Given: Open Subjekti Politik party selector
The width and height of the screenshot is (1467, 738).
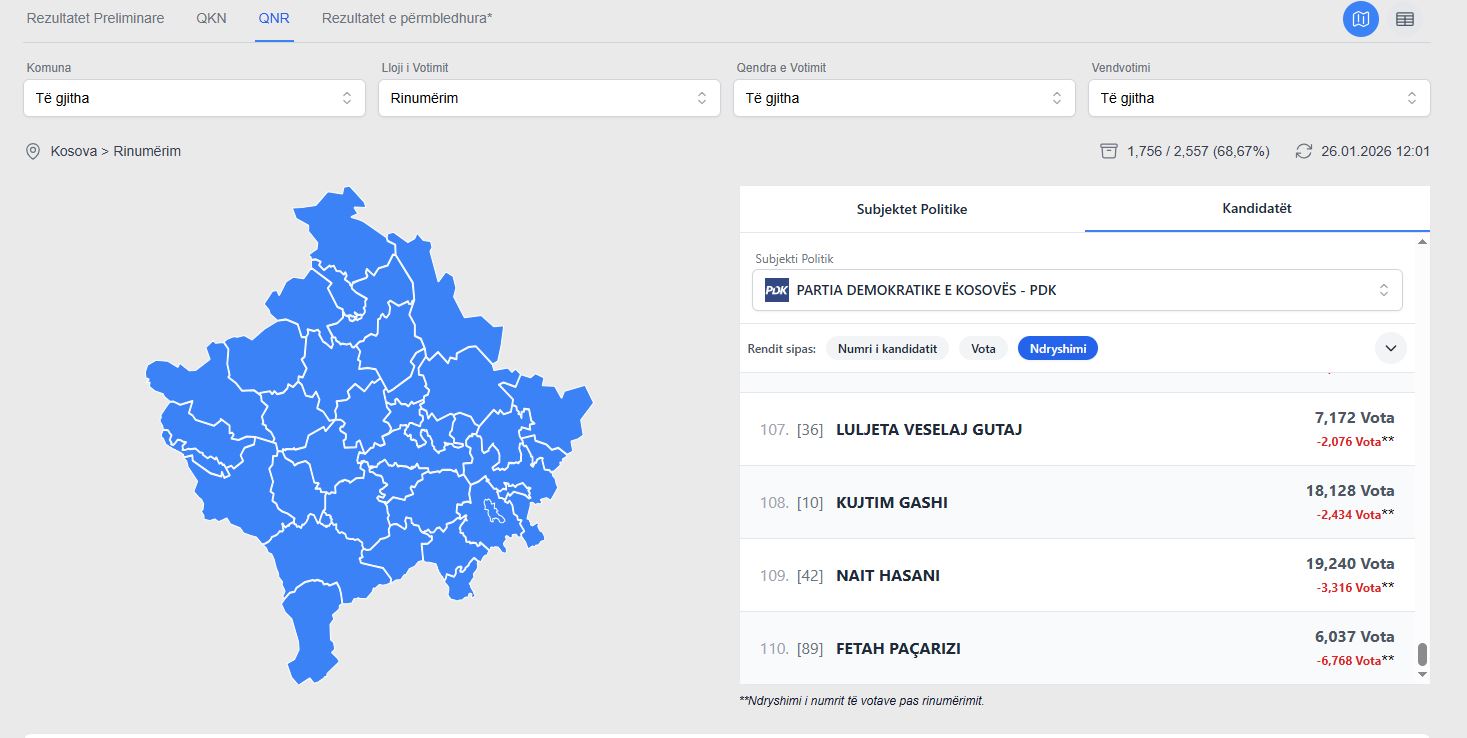Looking at the screenshot, I should coord(1077,290).
